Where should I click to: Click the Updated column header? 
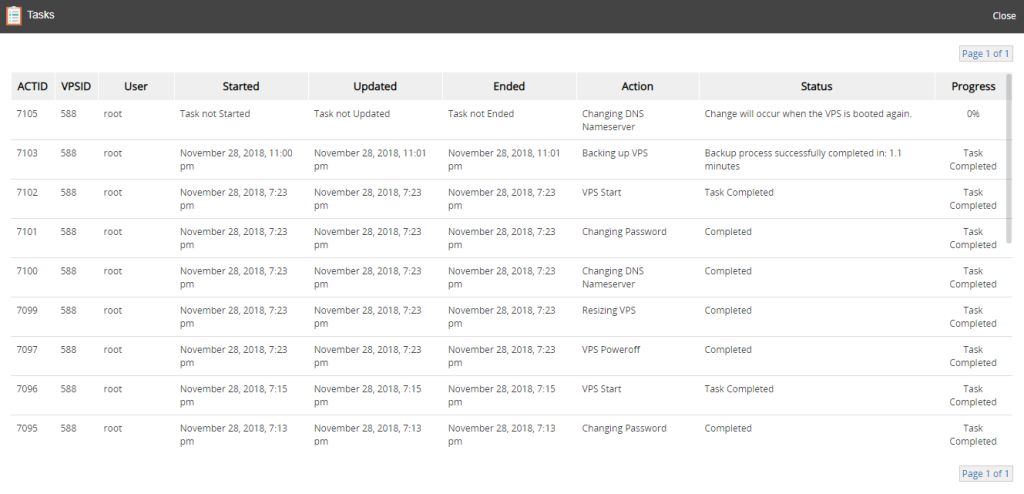click(x=375, y=86)
